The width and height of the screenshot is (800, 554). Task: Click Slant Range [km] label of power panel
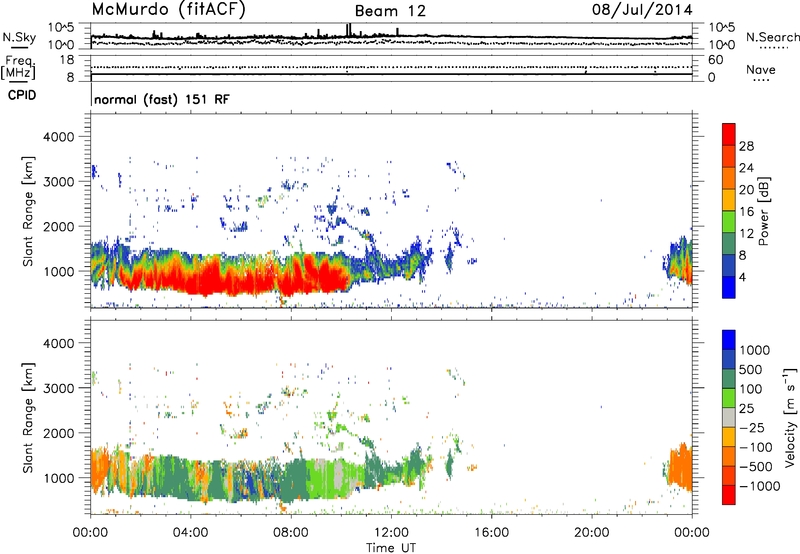tap(28, 211)
